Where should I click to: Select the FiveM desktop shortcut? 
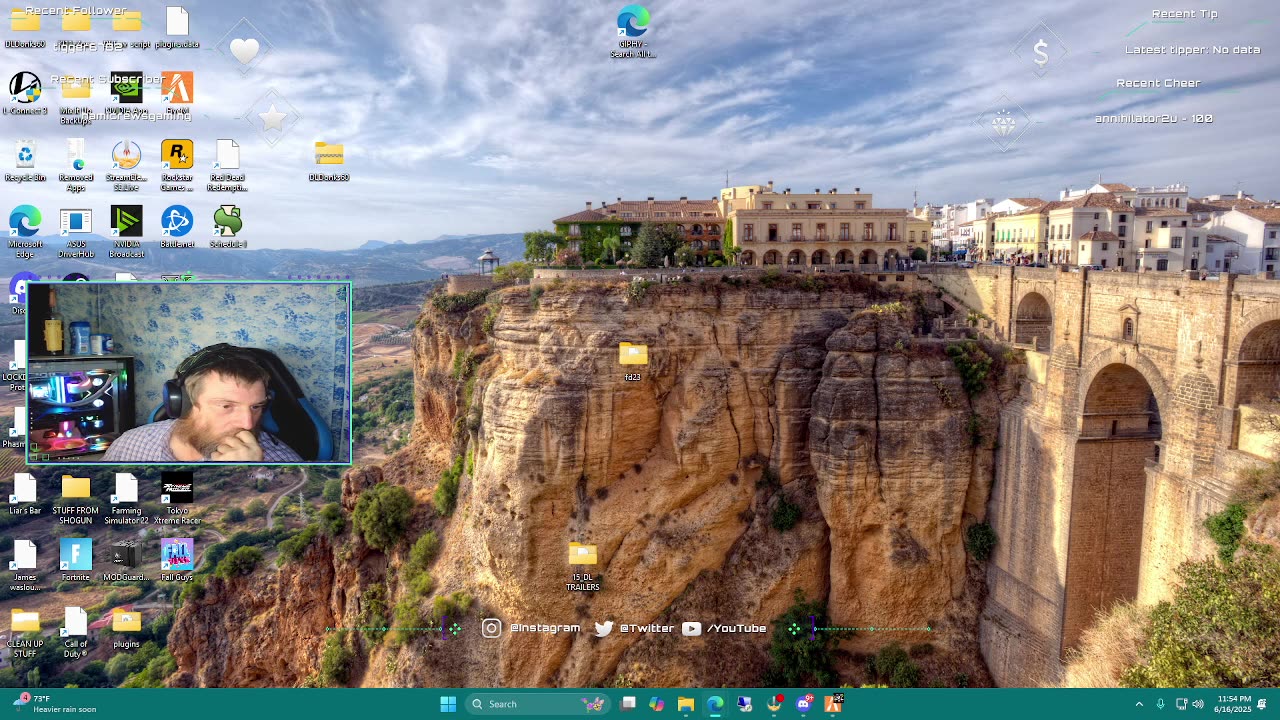(177, 93)
